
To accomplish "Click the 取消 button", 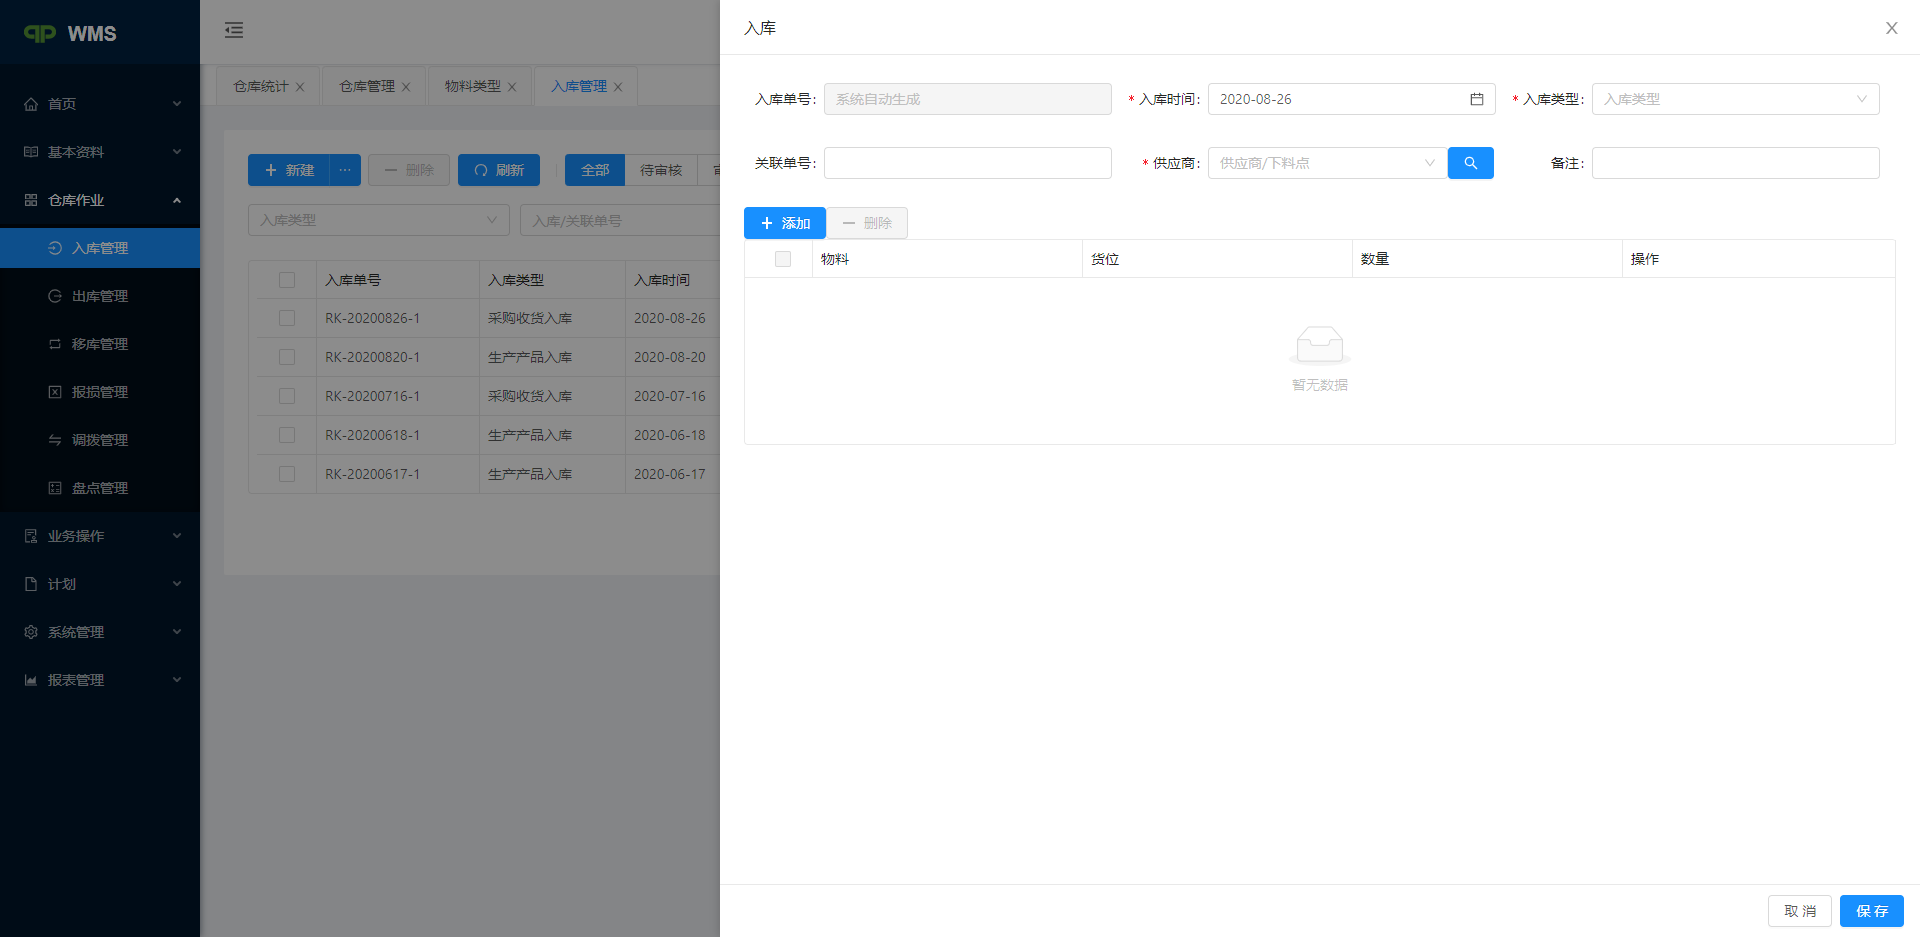I will click(1800, 911).
